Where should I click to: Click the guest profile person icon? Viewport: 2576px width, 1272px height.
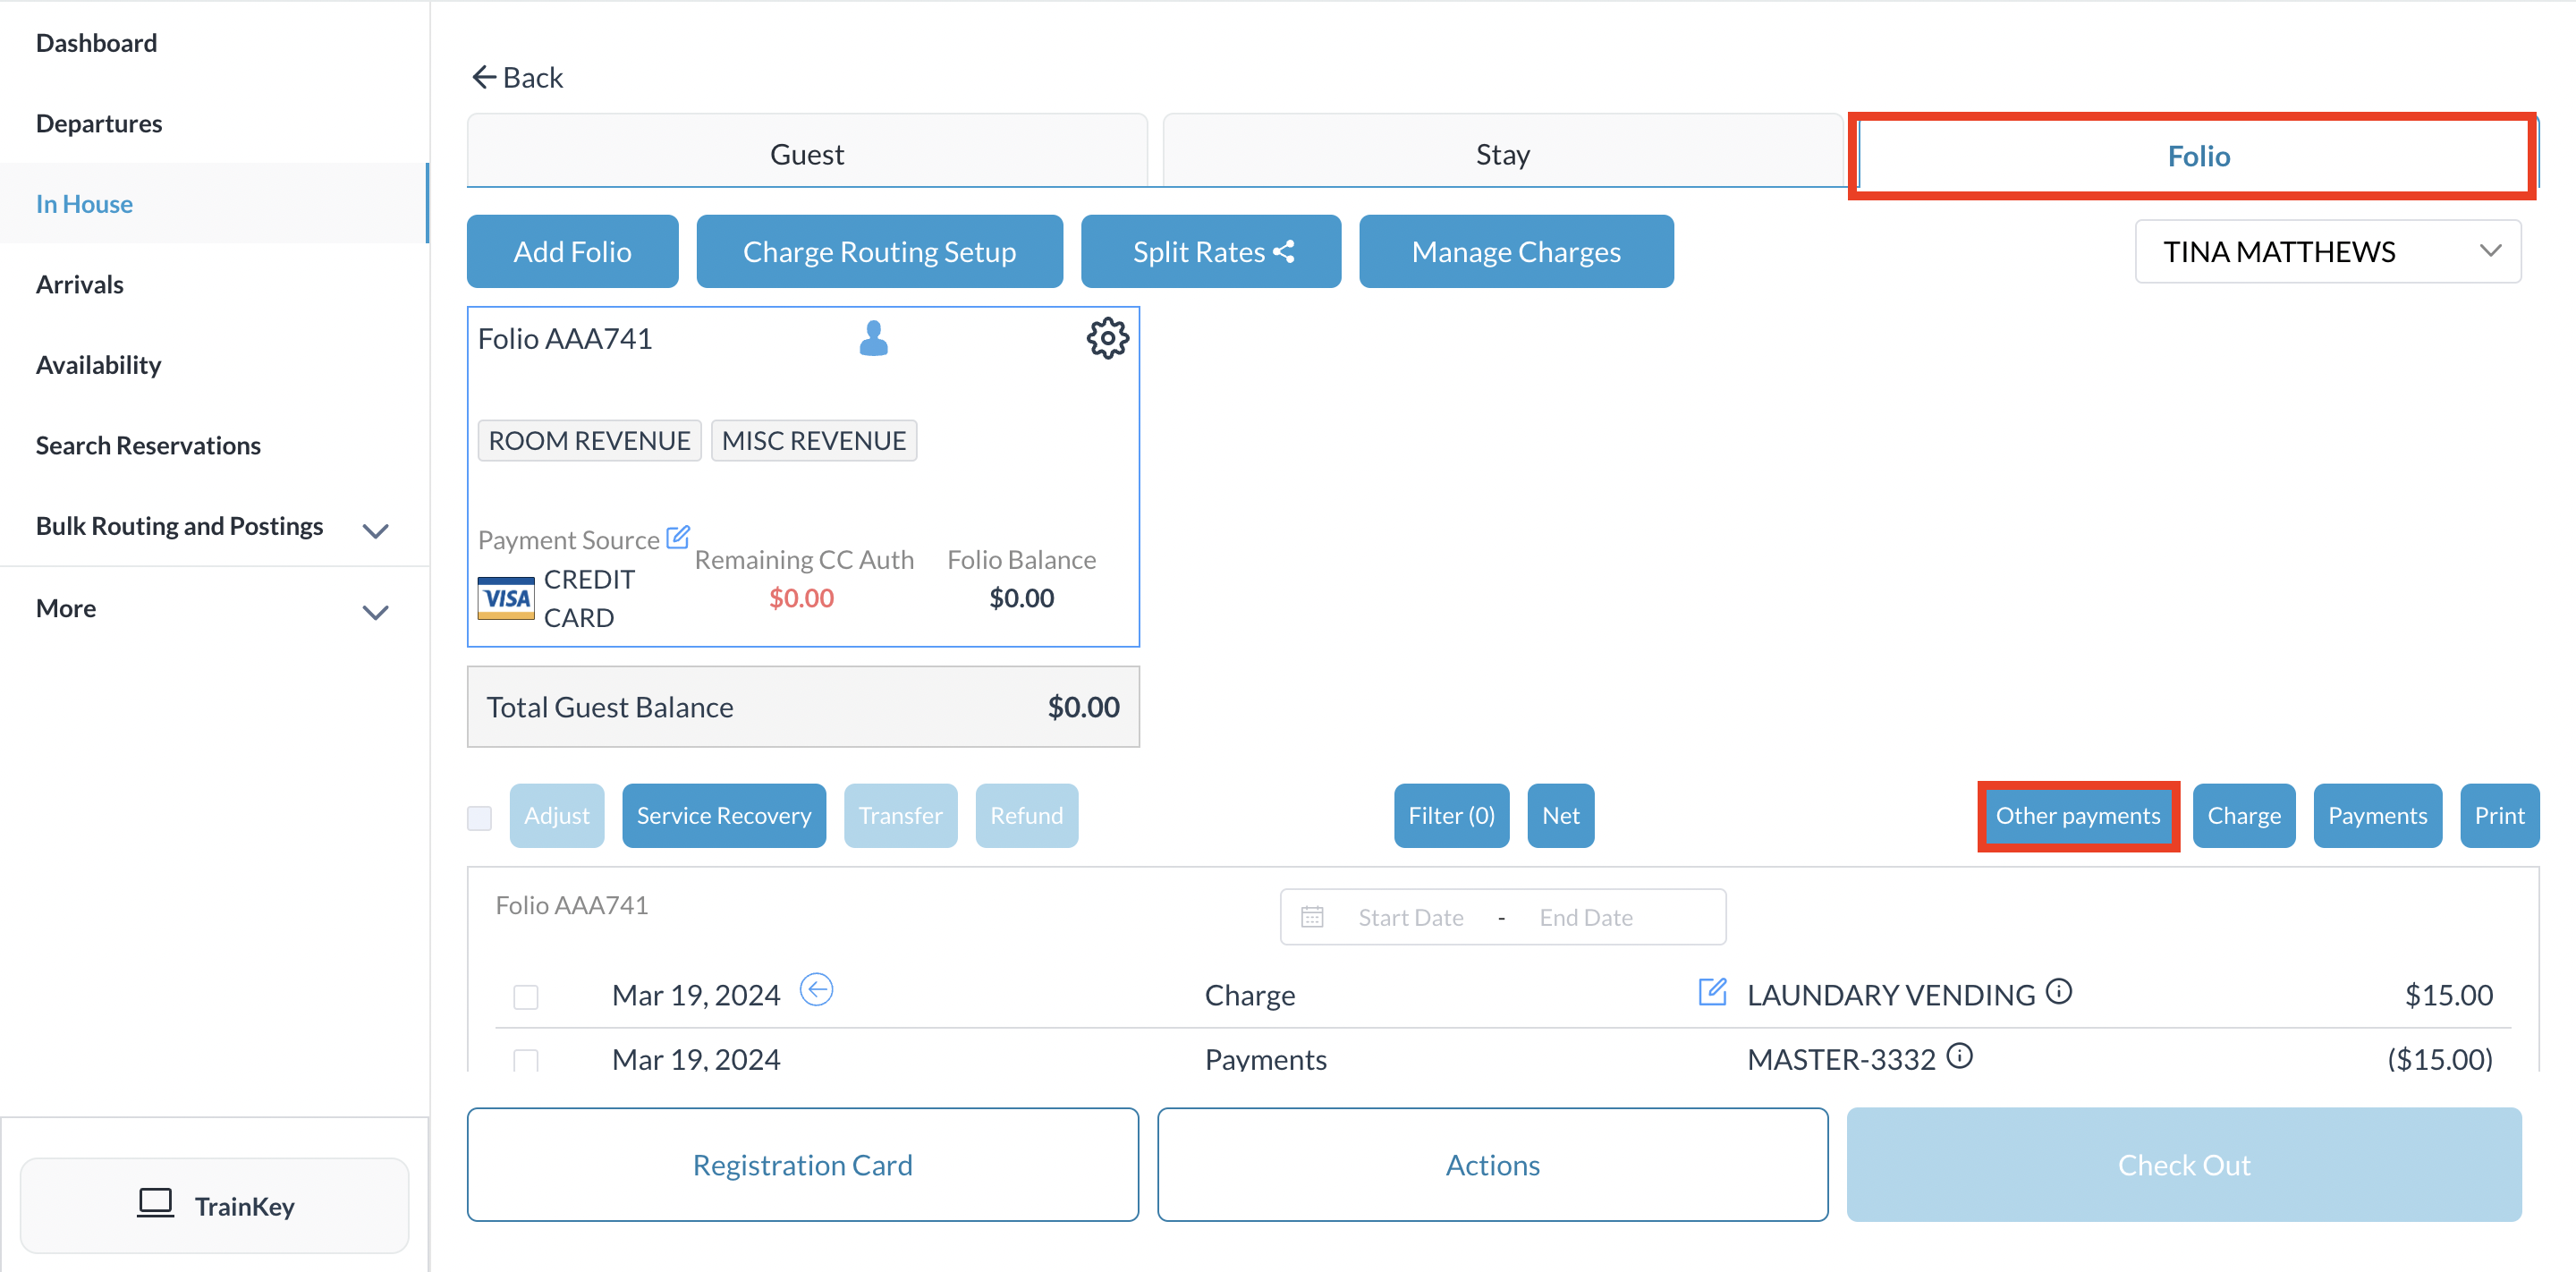873,339
